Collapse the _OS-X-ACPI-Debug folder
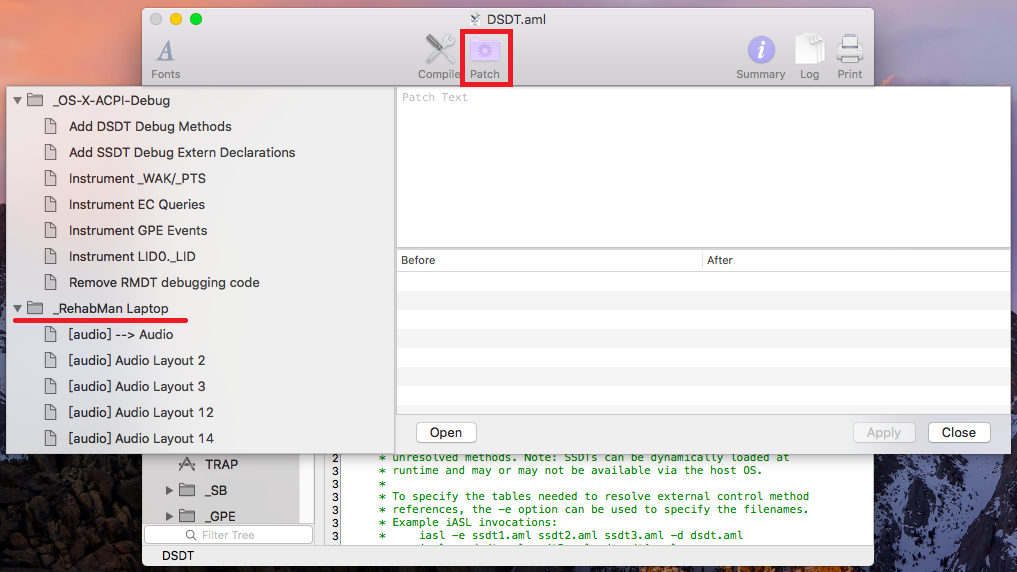This screenshot has width=1017, height=572. pyautogui.click(x=18, y=101)
